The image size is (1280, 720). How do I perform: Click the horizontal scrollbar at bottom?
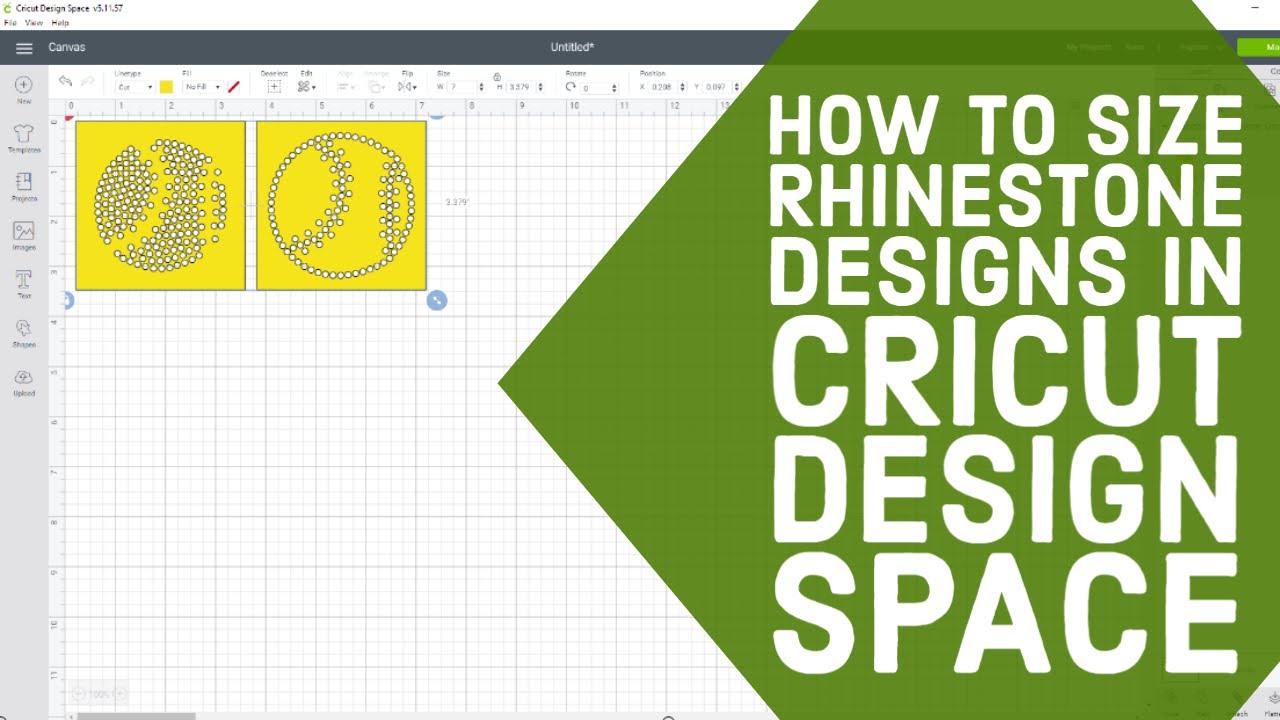point(136,716)
